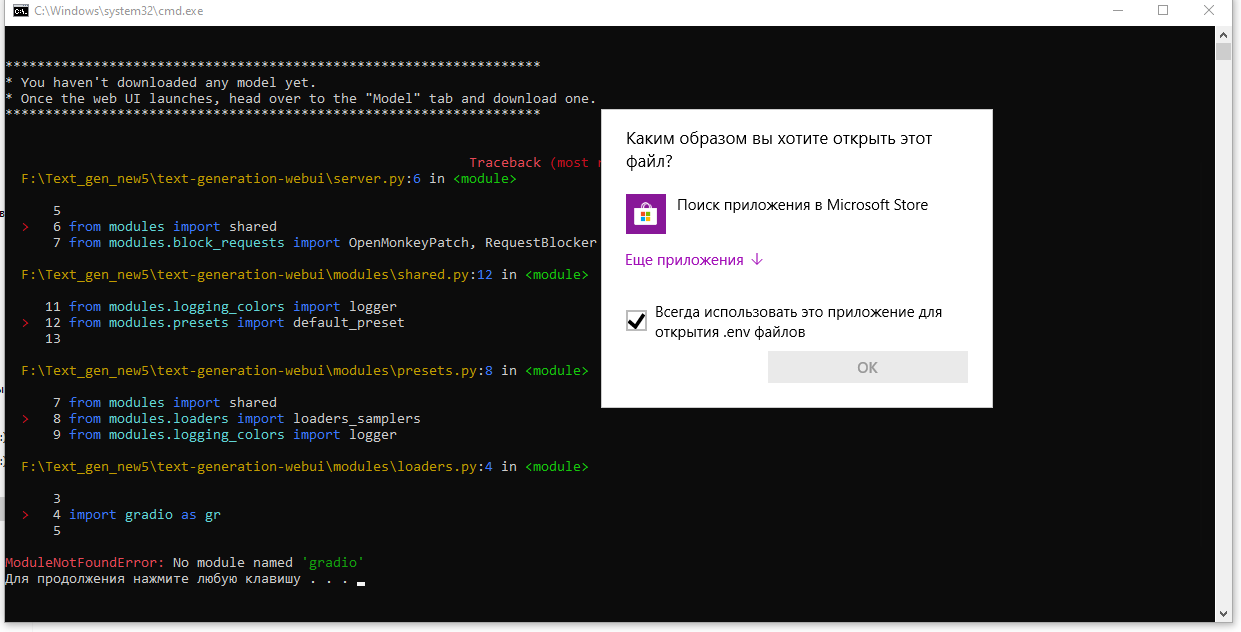The width and height of the screenshot is (1241, 632).
Task: Click scrollbar up arrow in cmd window
Action: tap(1224, 34)
